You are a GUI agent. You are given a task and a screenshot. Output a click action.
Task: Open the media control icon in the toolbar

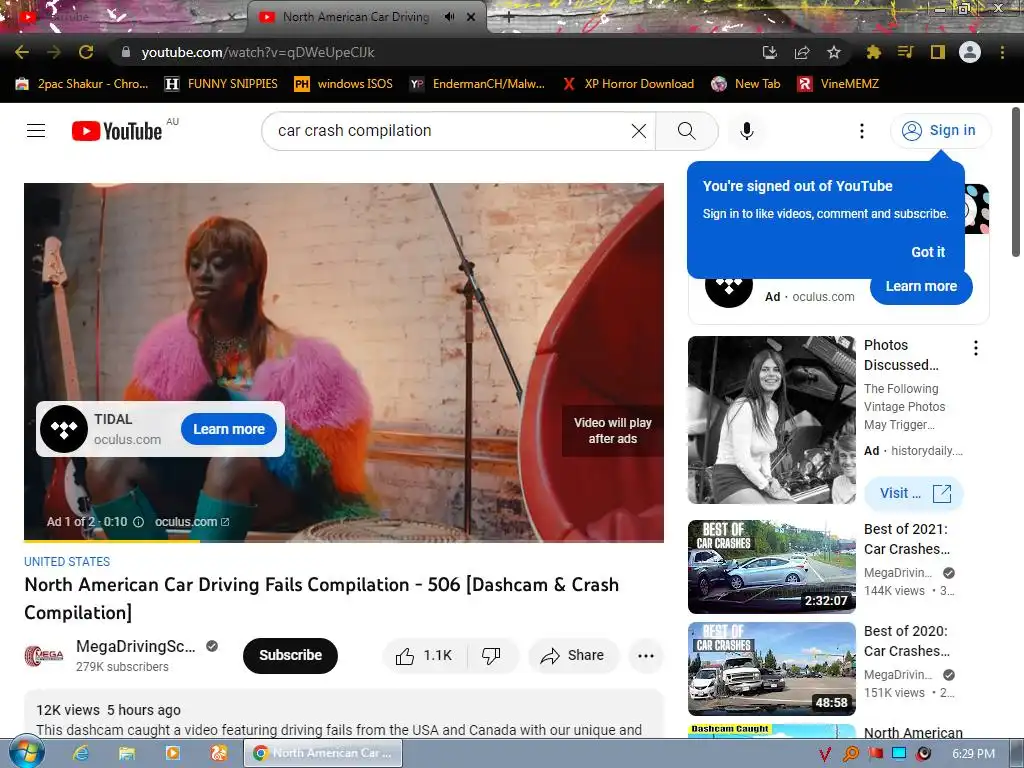point(905,52)
